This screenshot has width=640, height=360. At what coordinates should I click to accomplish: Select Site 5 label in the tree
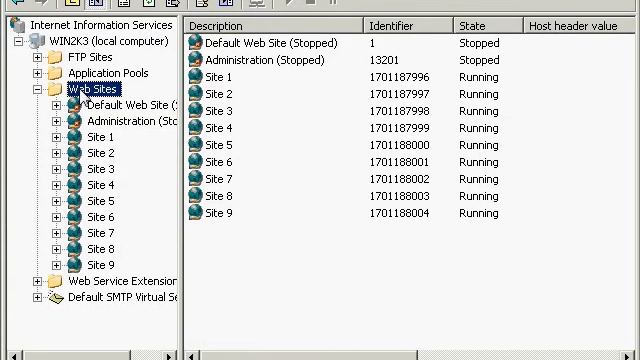pos(101,201)
